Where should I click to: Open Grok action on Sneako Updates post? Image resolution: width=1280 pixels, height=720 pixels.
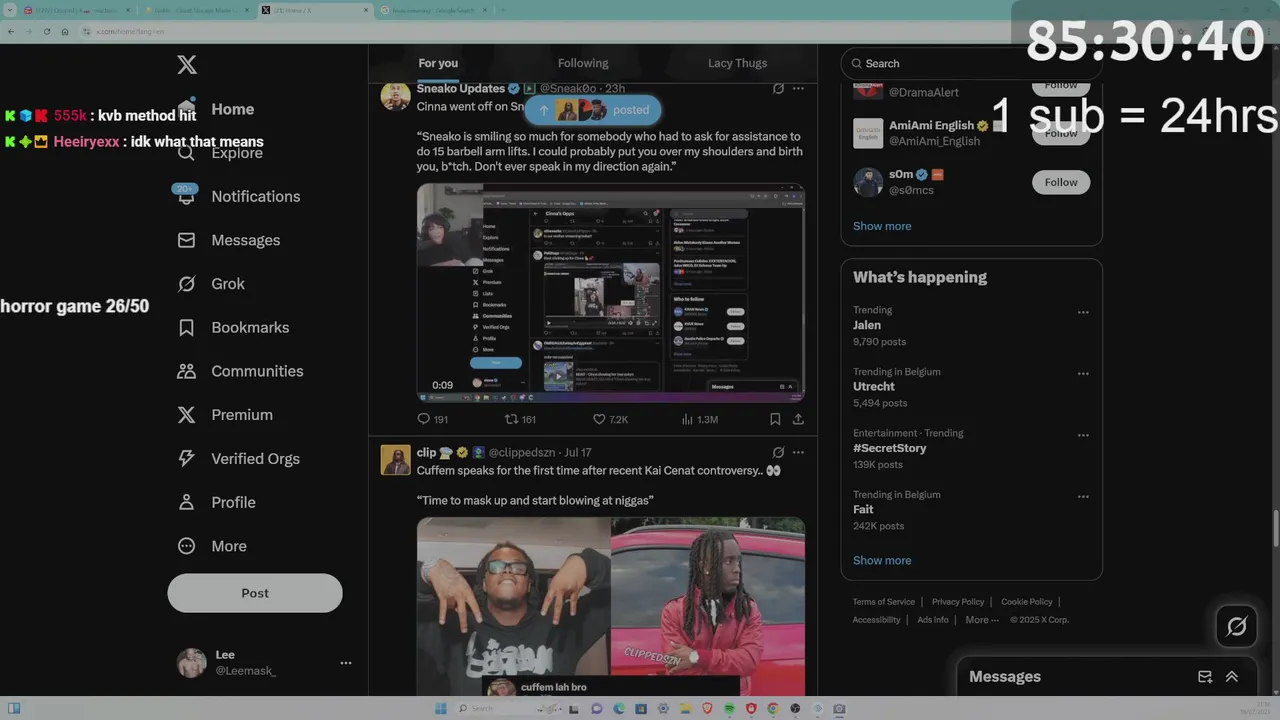tap(778, 88)
